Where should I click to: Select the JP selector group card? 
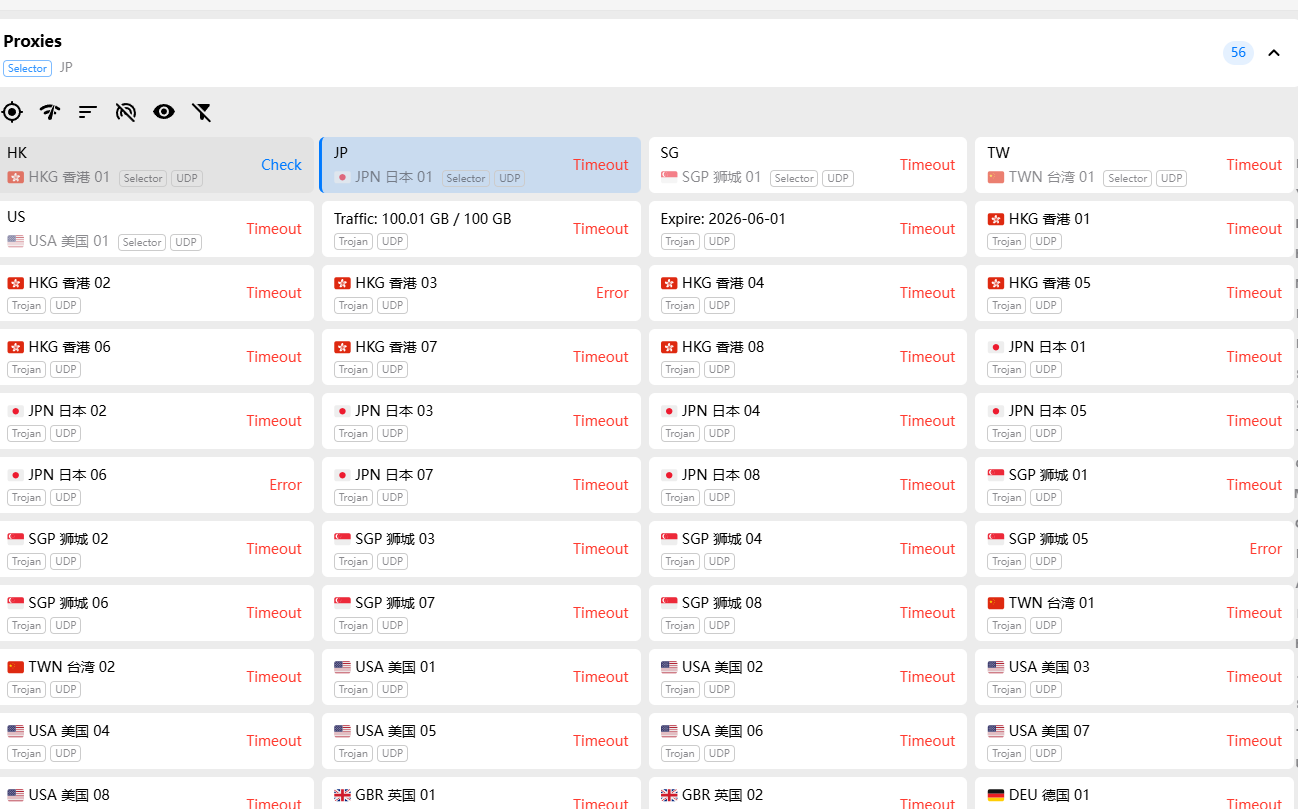point(480,165)
